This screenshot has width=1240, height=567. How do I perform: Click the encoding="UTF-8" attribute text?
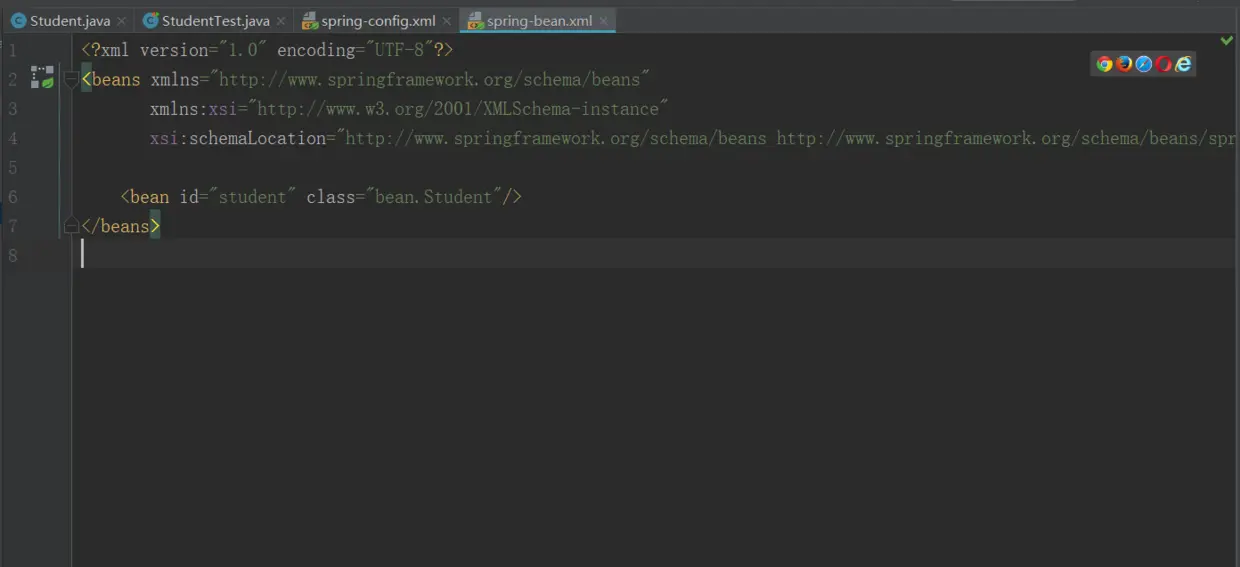[355, 50]
